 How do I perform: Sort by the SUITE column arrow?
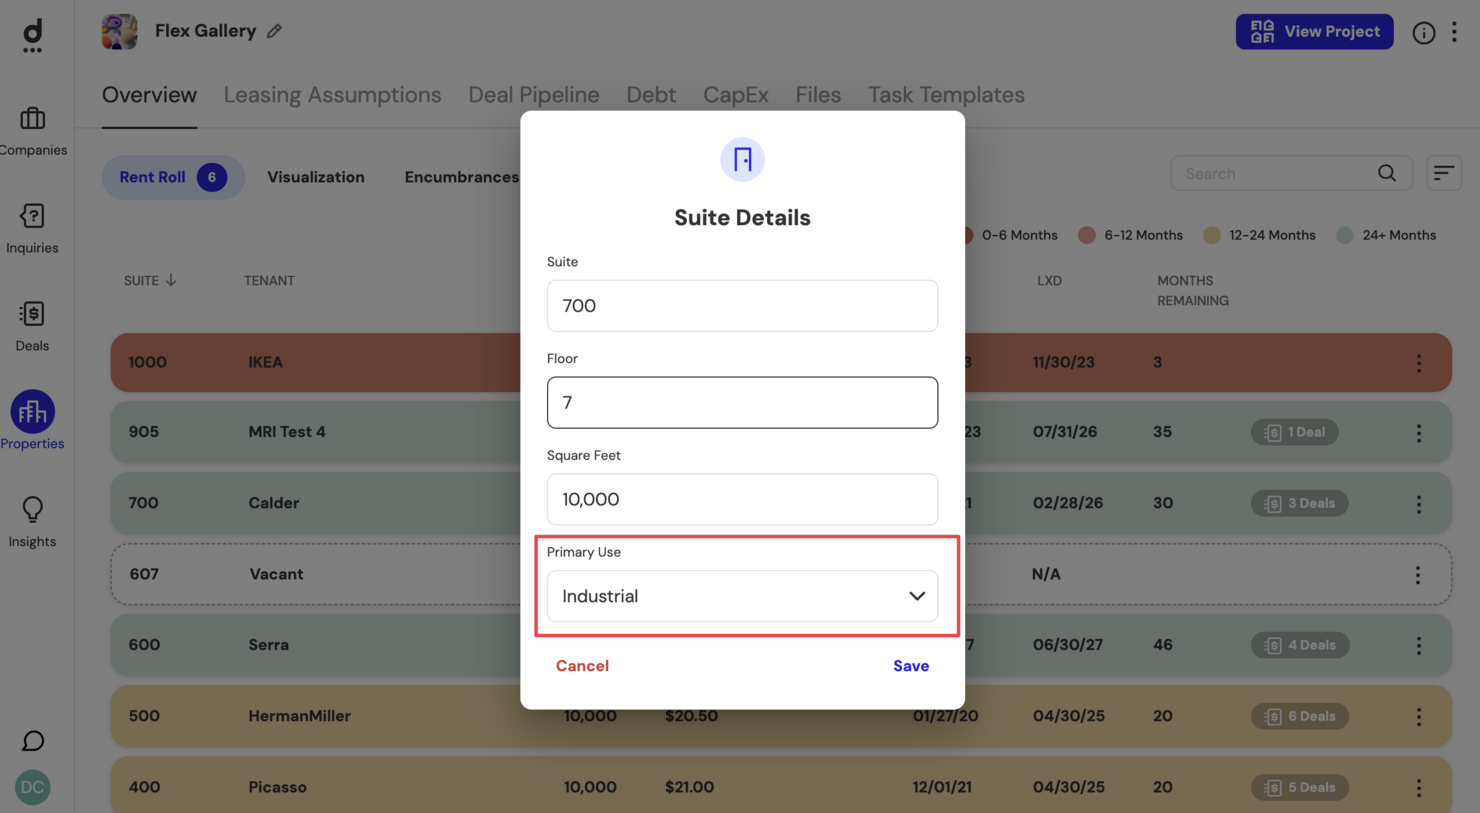pos(171,280)
